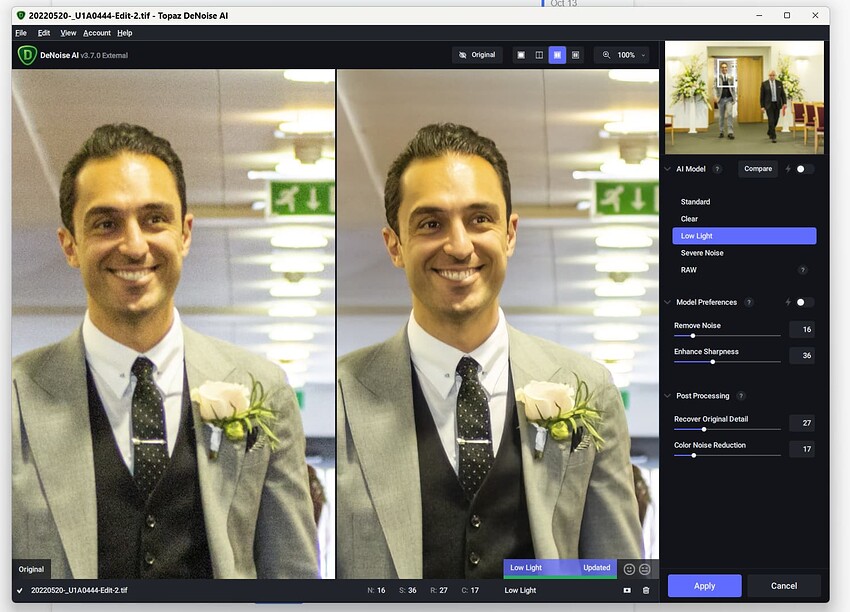Toggle the AI Model auto switch
This screenshot has width=850, height=612.
tap(804, 169)
